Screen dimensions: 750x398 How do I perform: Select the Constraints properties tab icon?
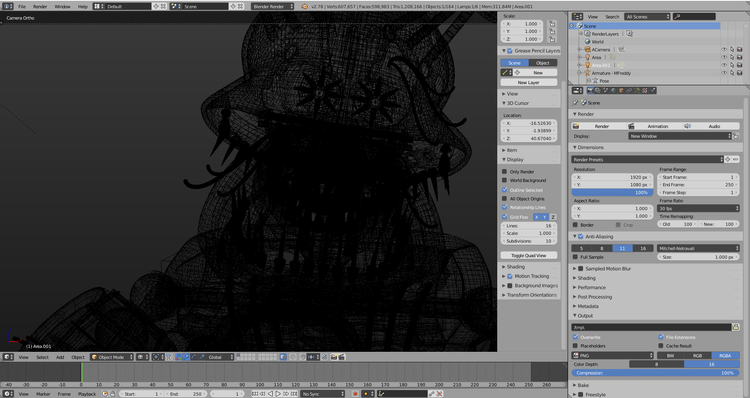coord(629,90)
